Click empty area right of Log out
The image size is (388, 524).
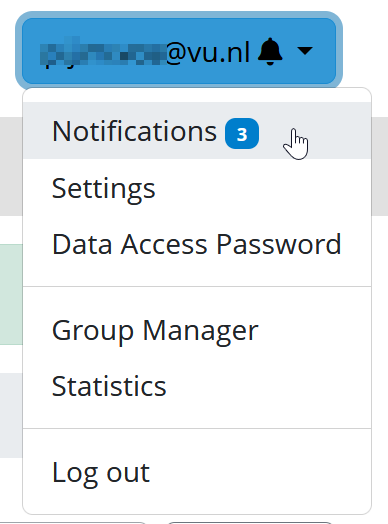point(261,472)
